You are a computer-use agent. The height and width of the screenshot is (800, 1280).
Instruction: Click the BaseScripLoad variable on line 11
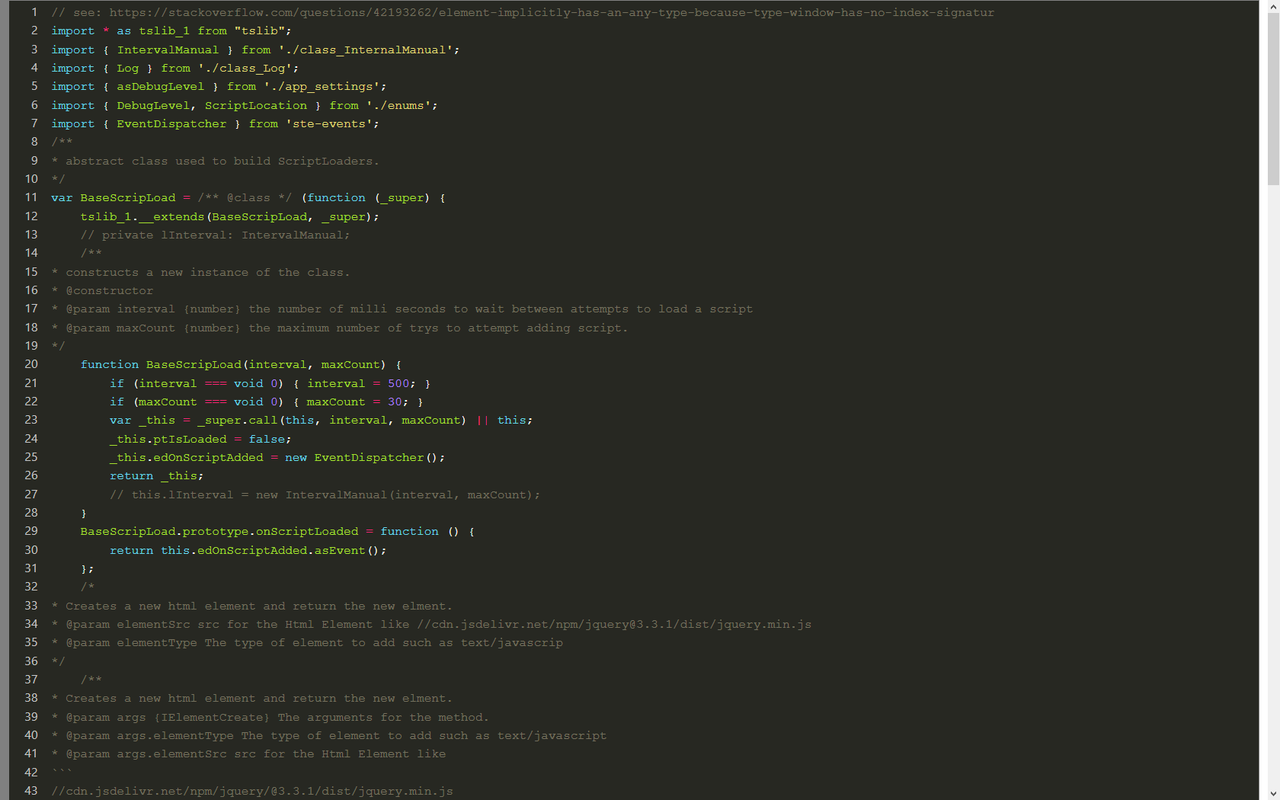click(128, 197)
